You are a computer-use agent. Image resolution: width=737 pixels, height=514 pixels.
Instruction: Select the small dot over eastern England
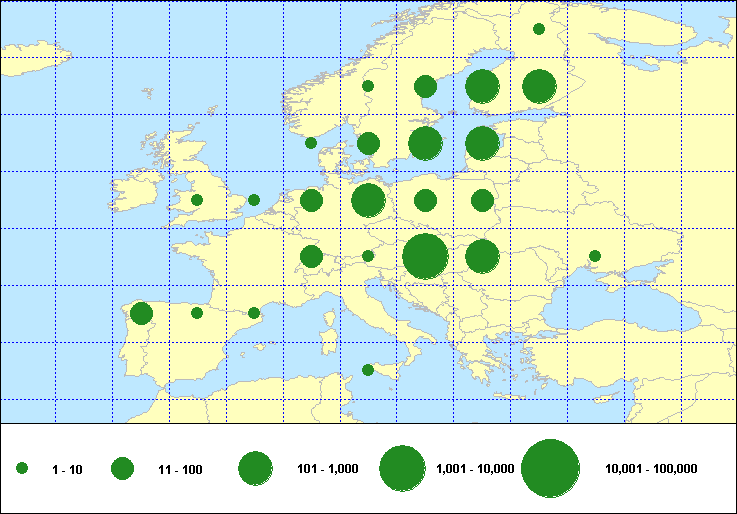254,200
